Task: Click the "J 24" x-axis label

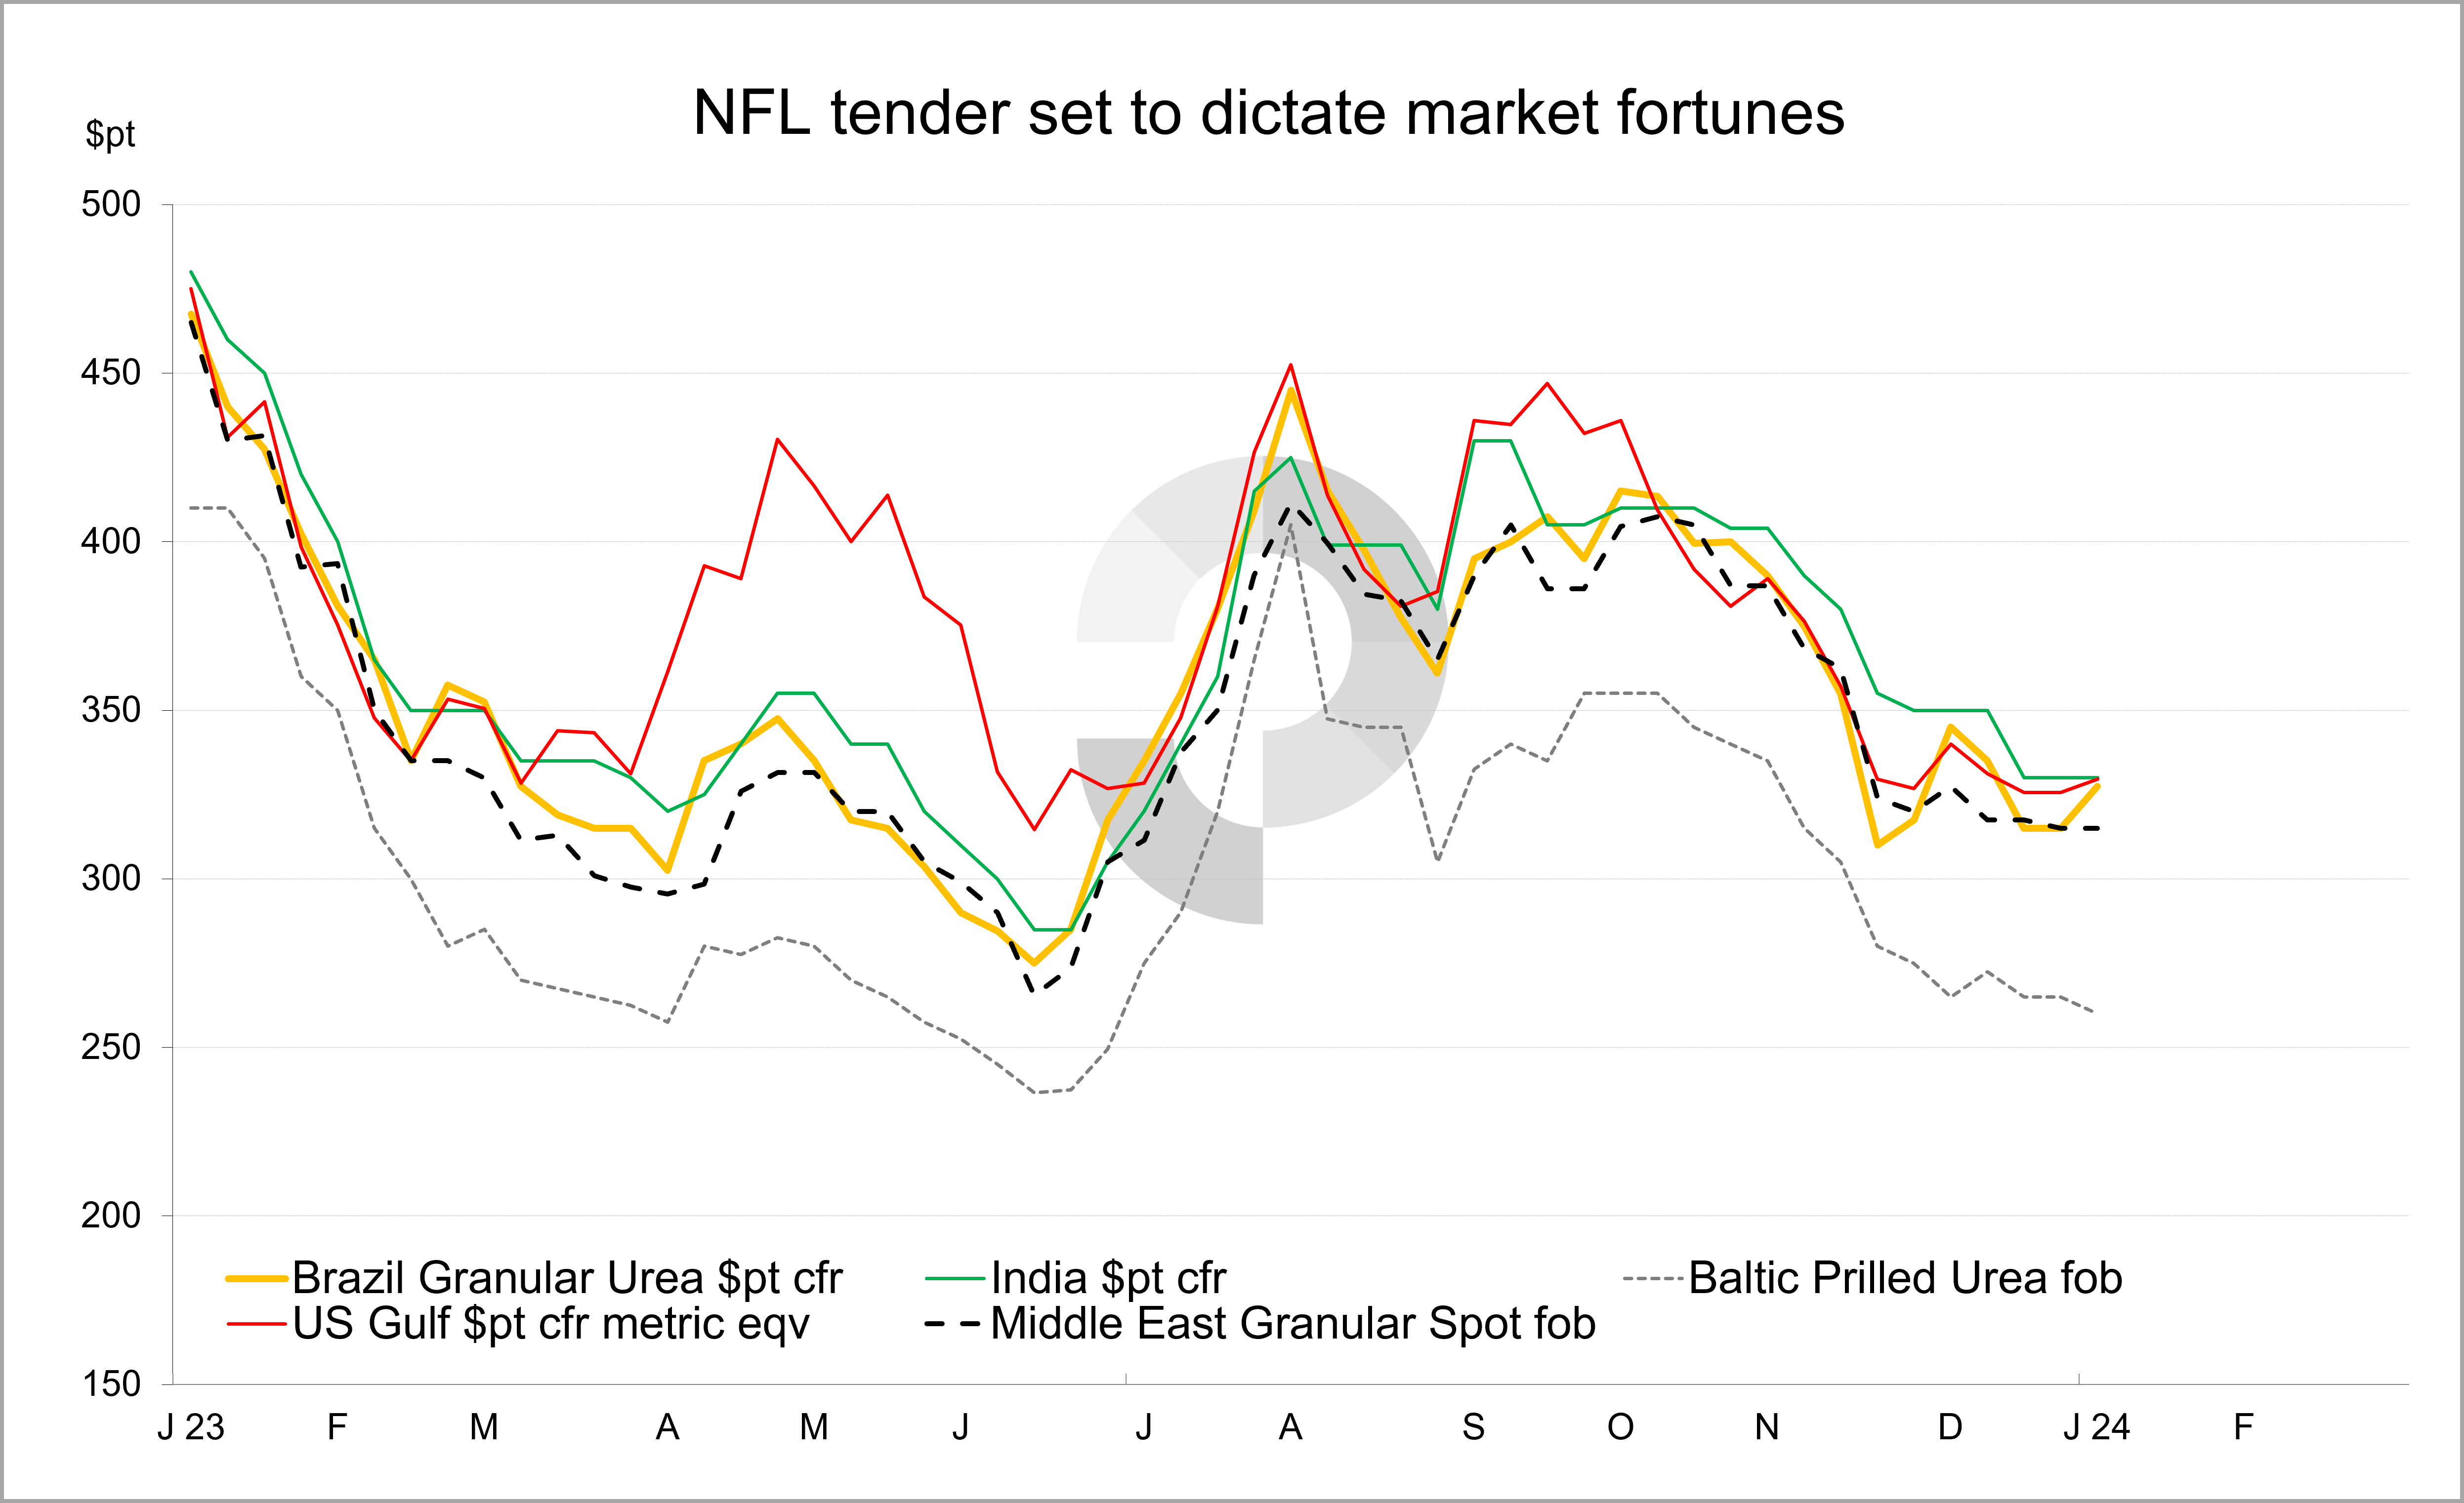Action: point(2096,1427)
